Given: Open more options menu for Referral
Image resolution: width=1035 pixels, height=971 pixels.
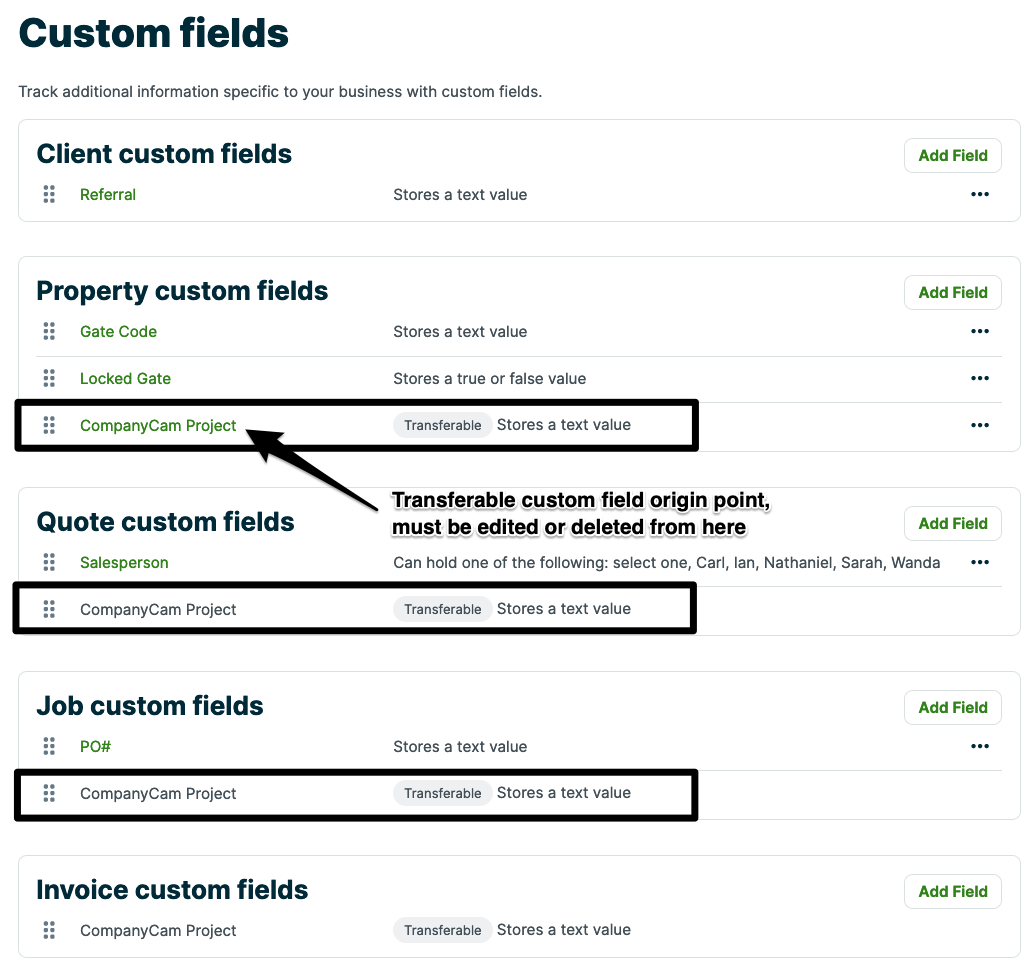Looking at the screenshot, I should pyautogui.click(x=979, y=195).
